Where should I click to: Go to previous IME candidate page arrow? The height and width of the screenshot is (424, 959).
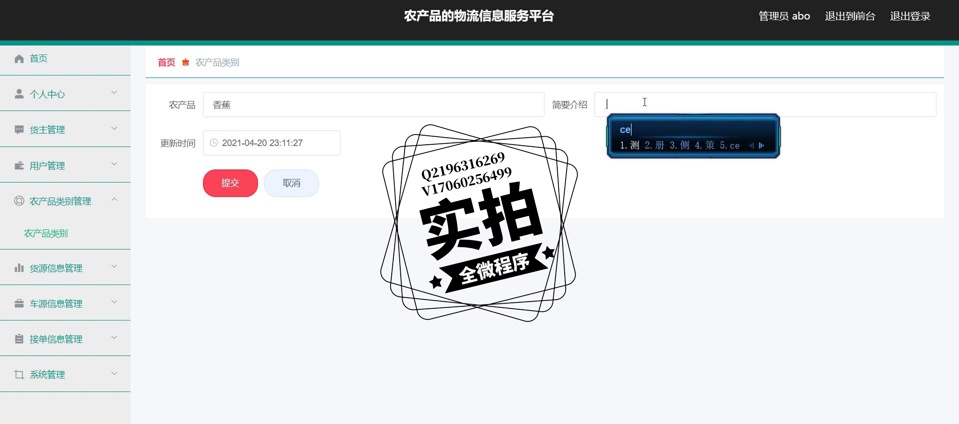[752, 146]
